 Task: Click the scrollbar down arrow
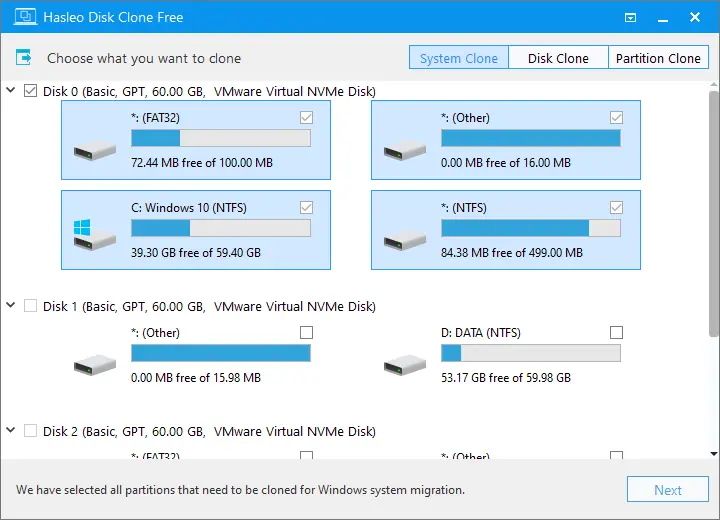tap(714, 454)
